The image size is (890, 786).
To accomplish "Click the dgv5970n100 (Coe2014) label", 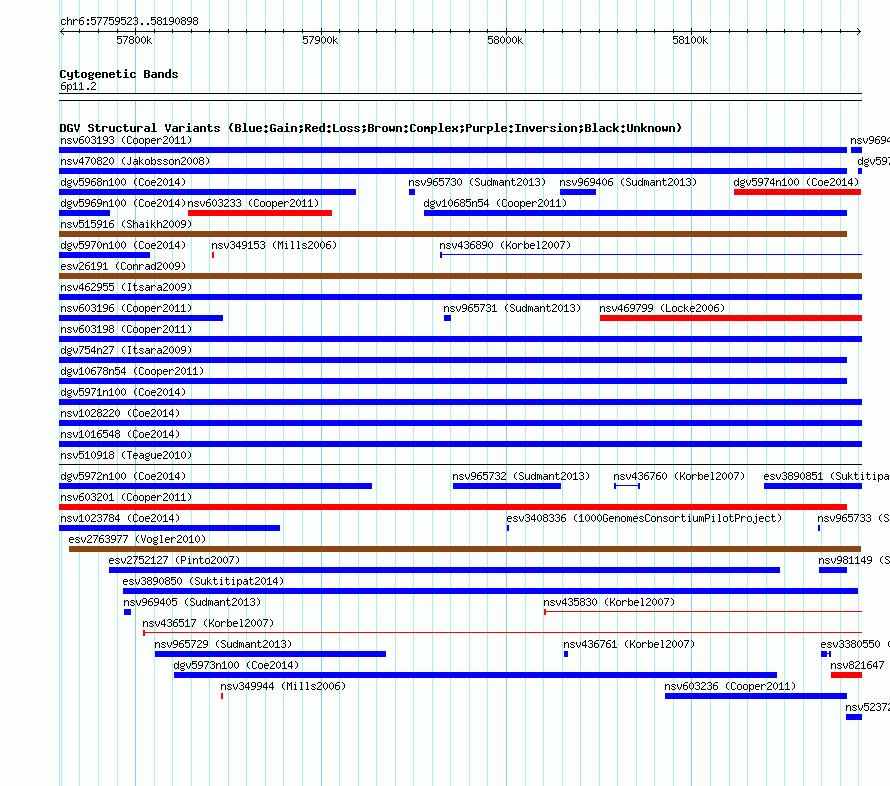I will click(x=123, y=245).
